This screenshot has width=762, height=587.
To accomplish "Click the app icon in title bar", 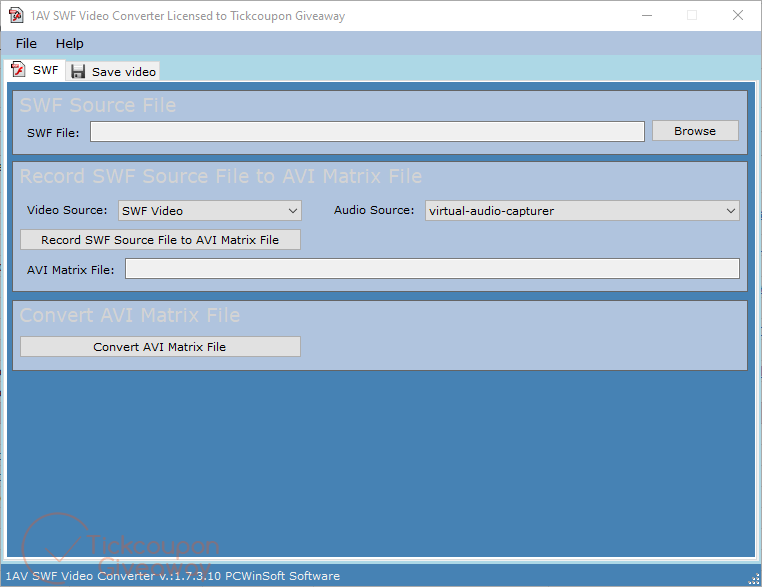I will coord(16,16).
